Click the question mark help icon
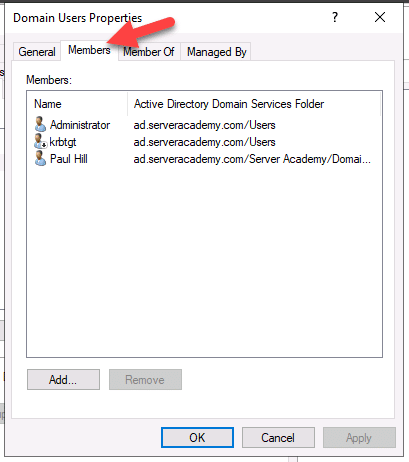 tap(335, 17)
